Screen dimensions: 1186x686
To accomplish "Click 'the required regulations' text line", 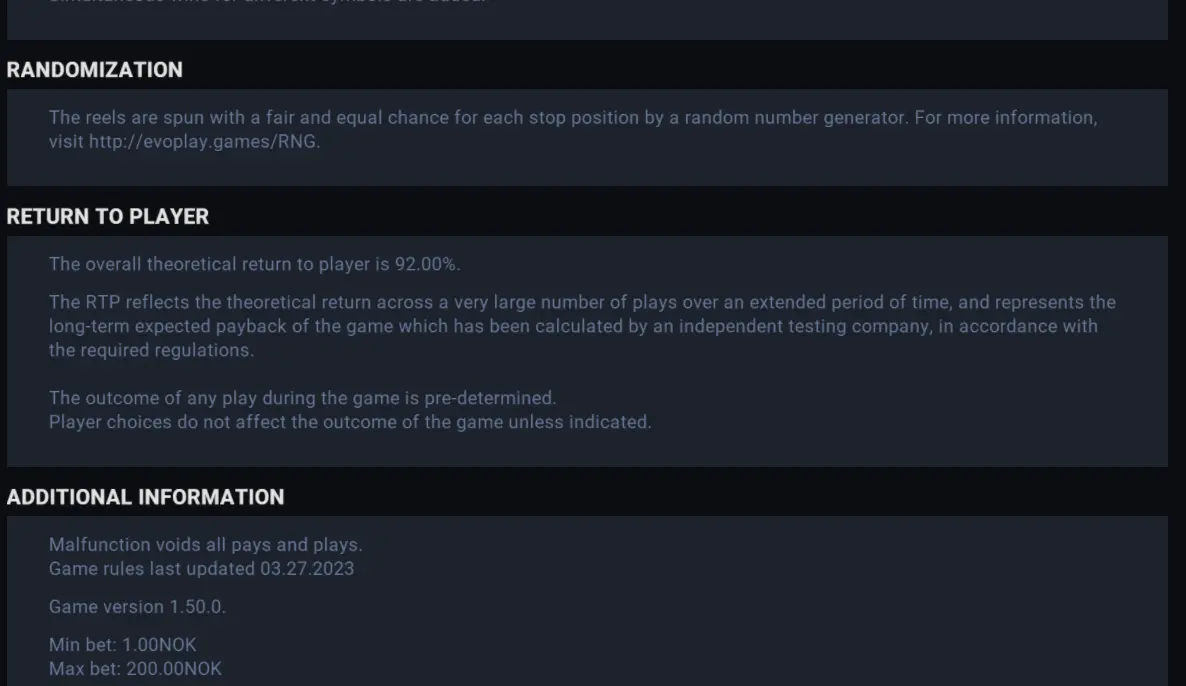I will (151, 350).
